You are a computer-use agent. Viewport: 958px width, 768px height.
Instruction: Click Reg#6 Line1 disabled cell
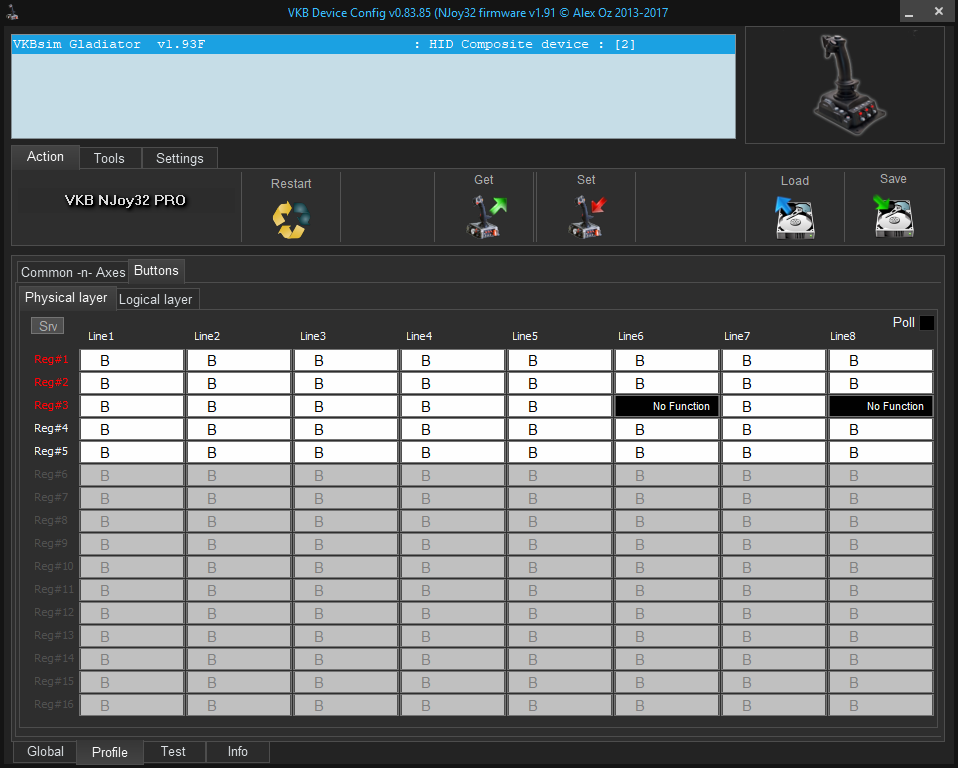tap(131, 475)
